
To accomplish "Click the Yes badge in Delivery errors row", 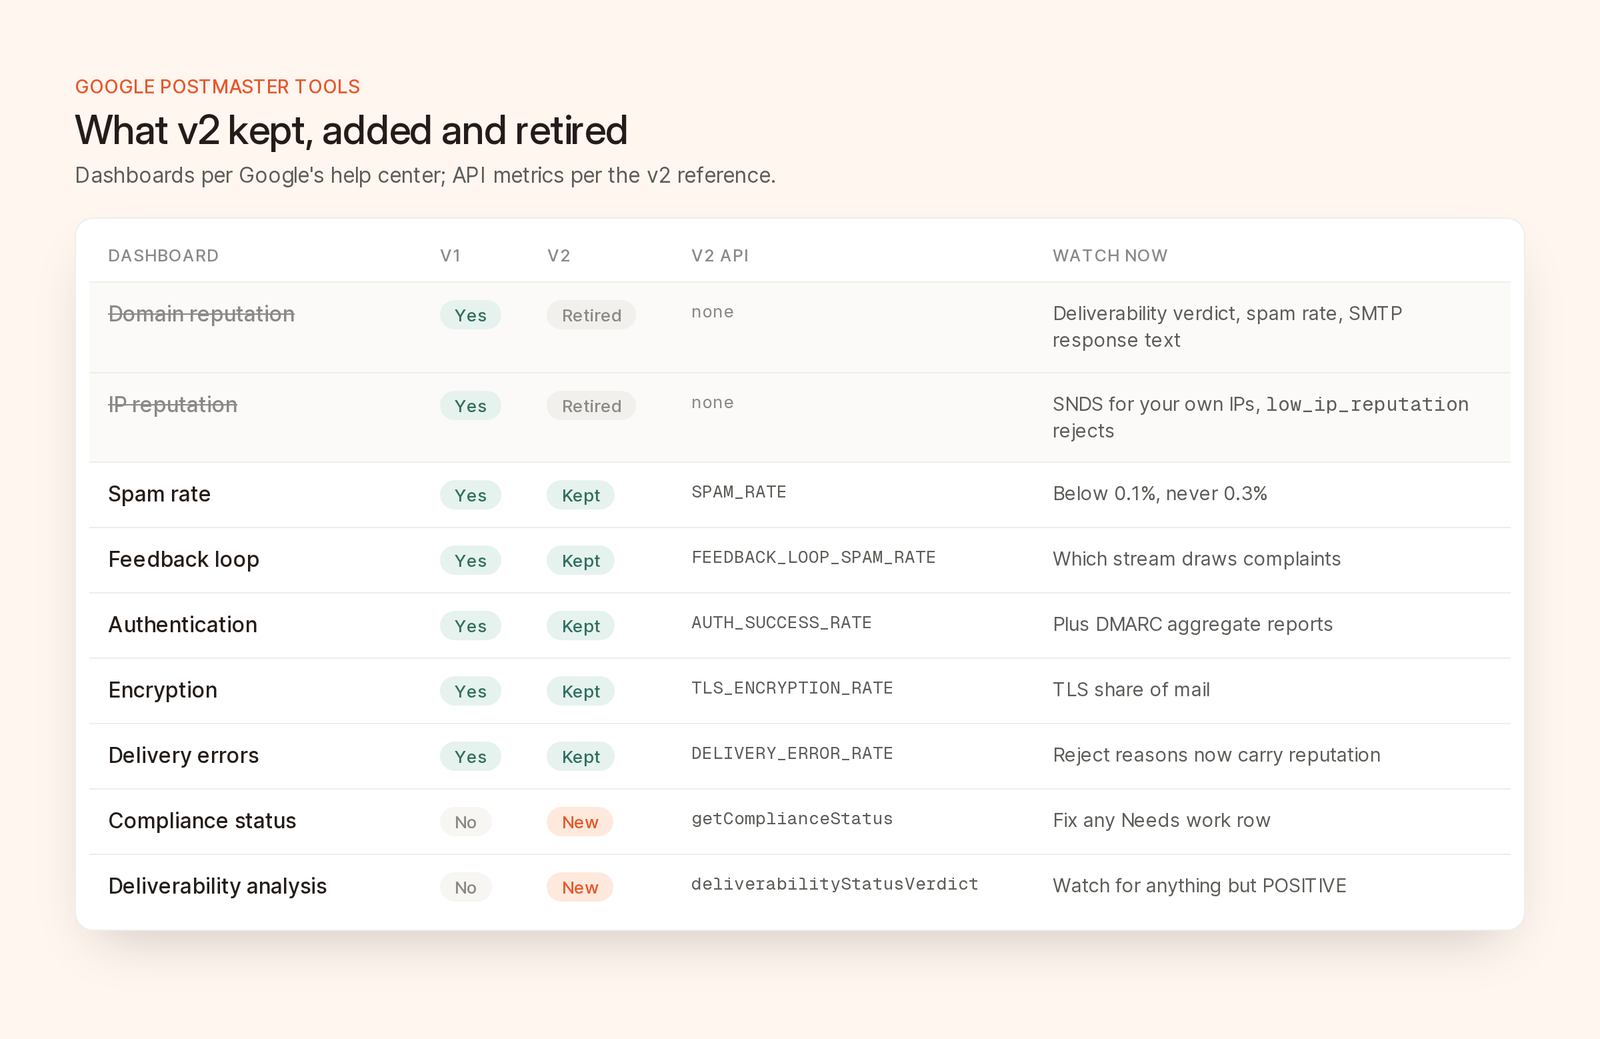I will coord(470,757).
